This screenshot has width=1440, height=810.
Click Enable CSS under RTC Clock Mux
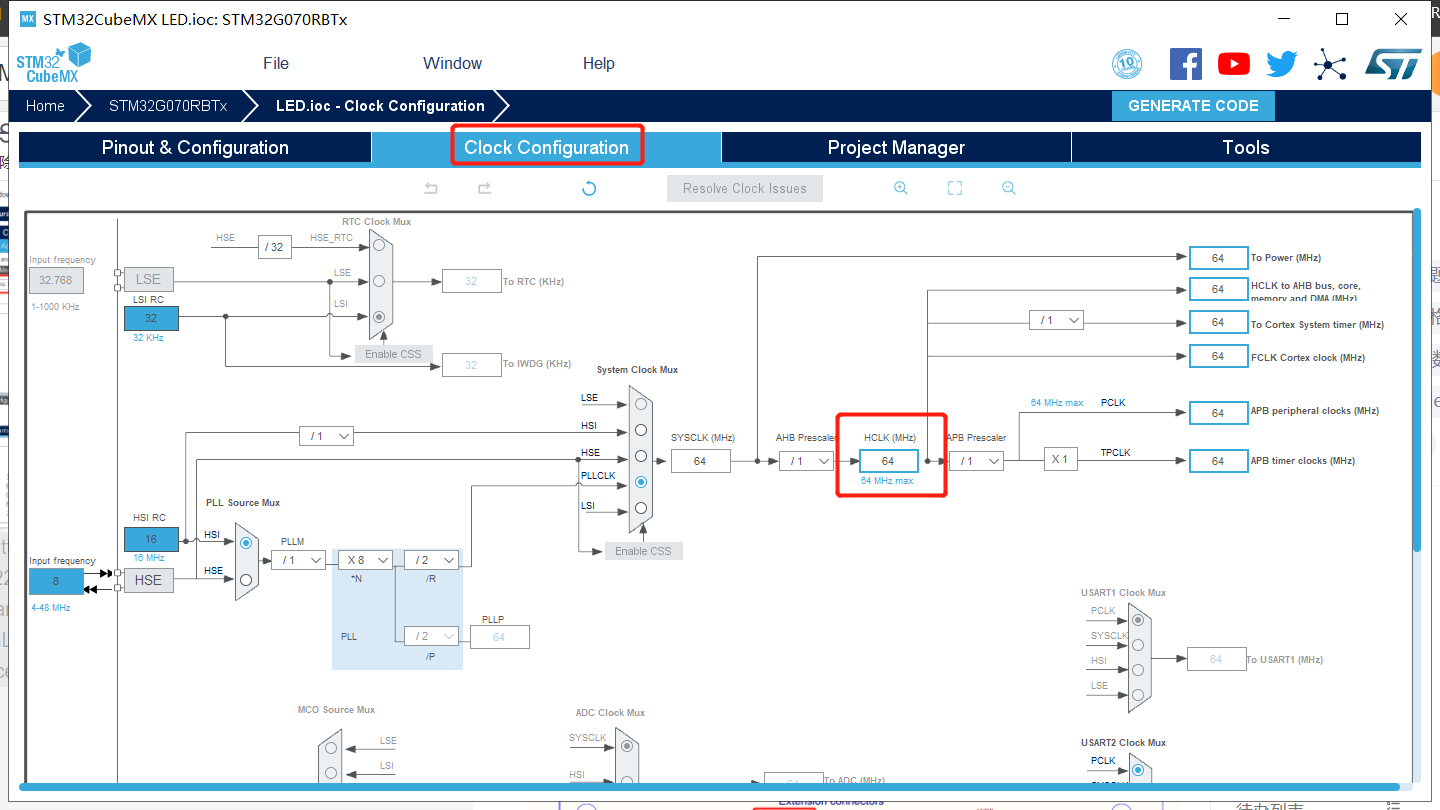(394, 354)
